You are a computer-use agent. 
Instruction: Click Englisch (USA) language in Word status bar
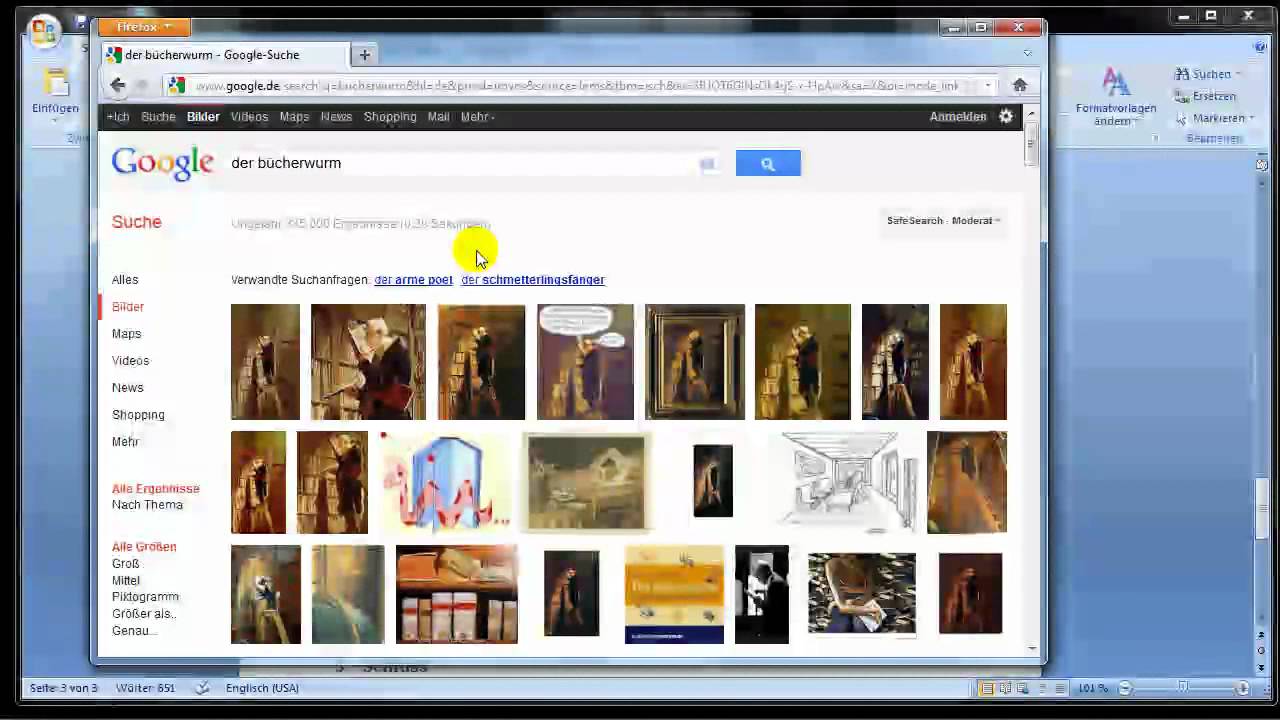click(x=262, y=688)
